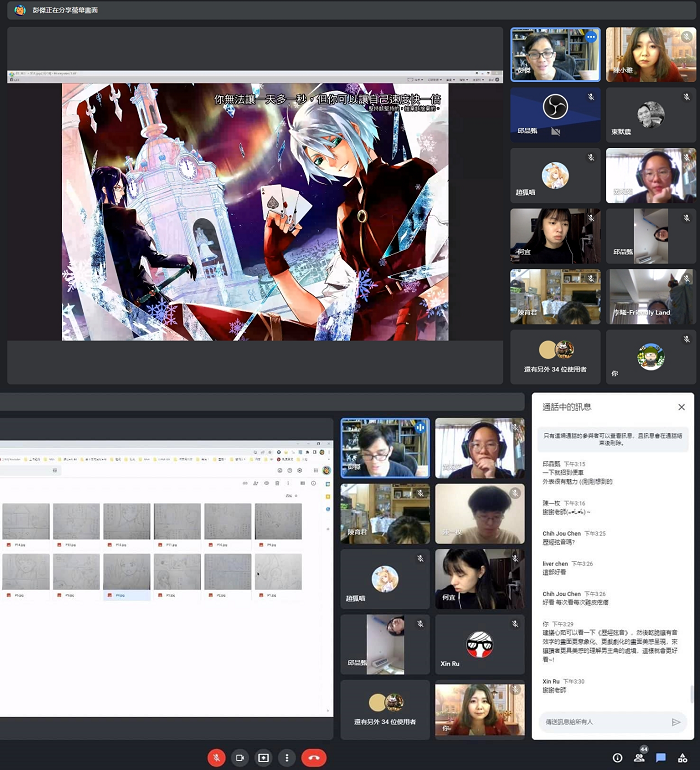
Task: Open the activities shapes icon
Action: pos(682,758)
